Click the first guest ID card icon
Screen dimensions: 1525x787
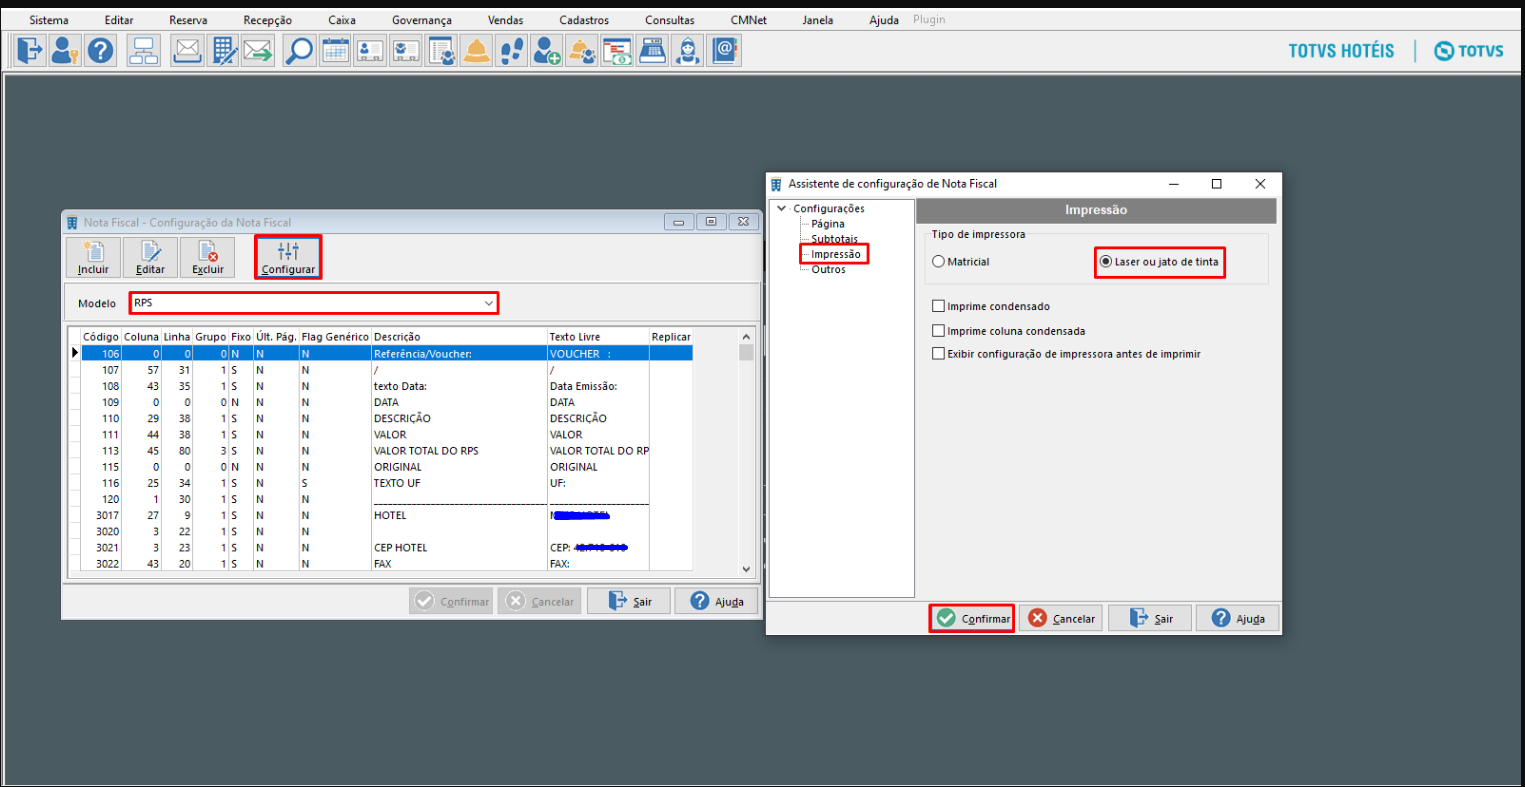click(x=370, y=50)
